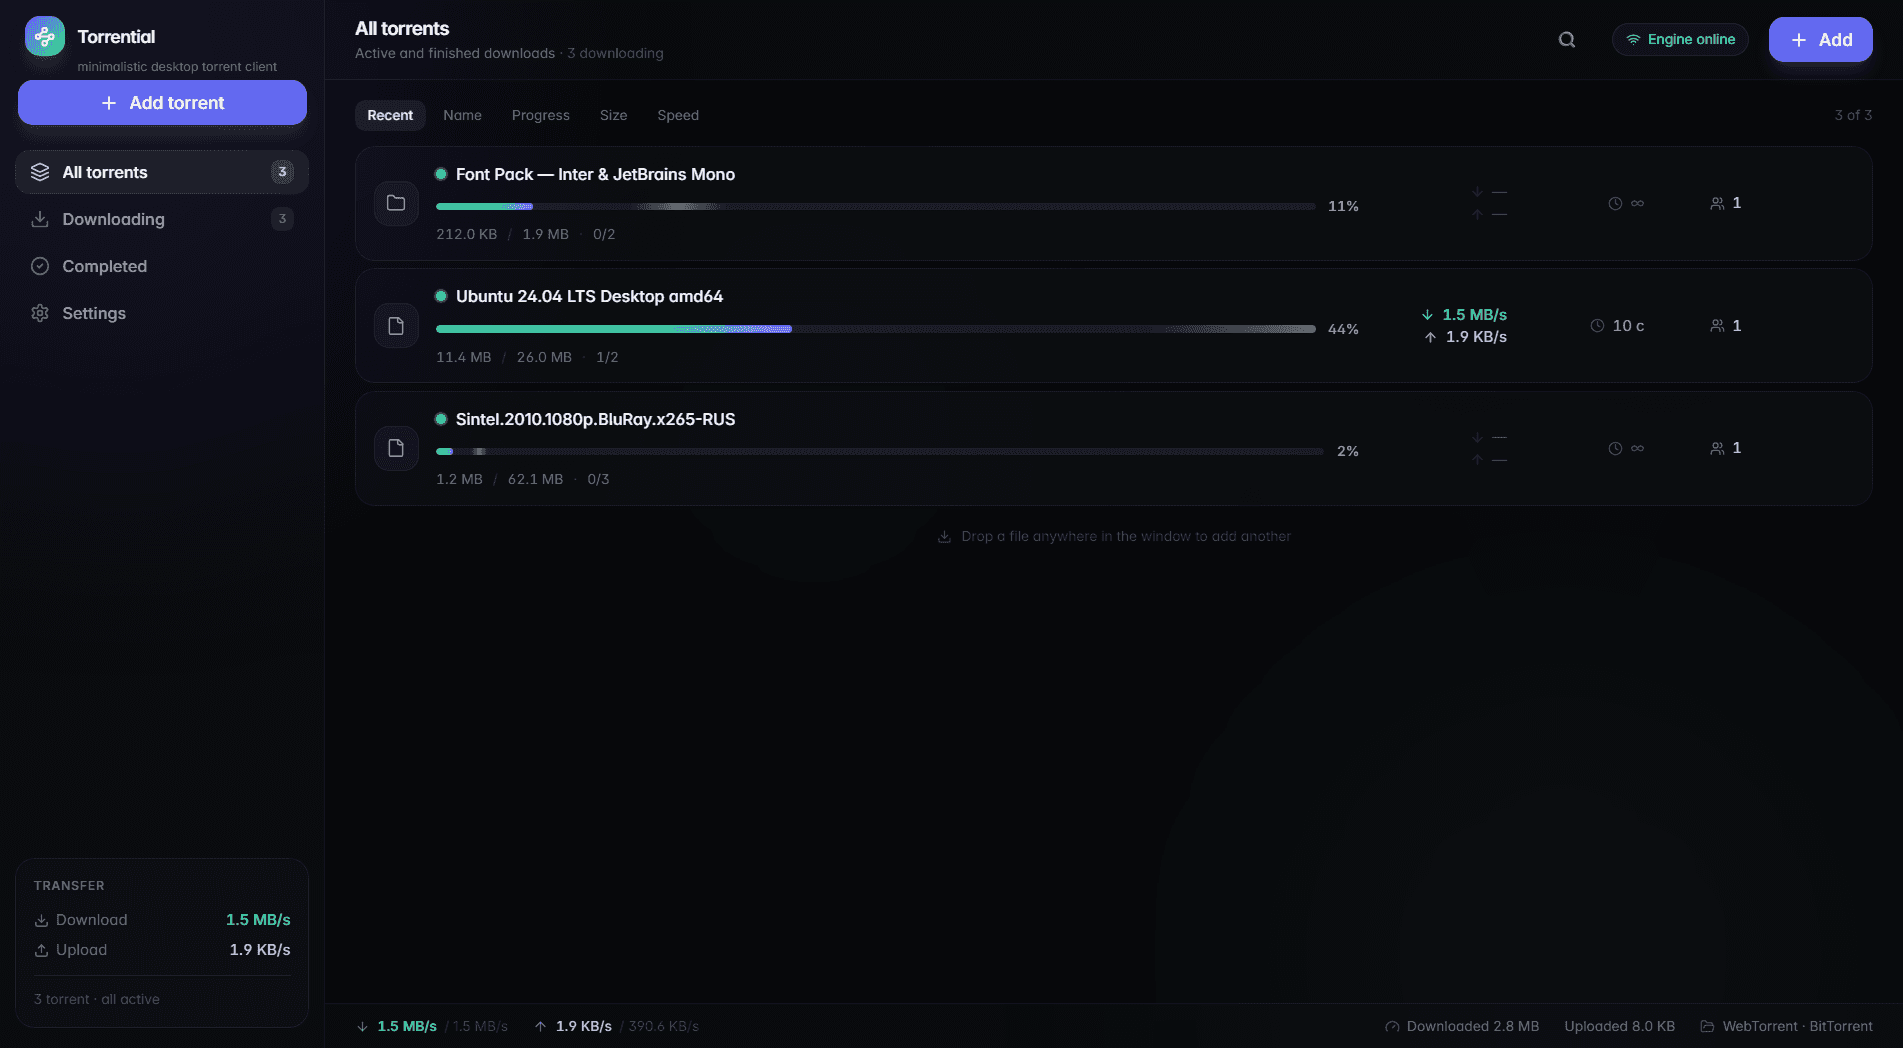The height and width of the screenshot is (1048, 1903).
Task: Click the 3 of 3 counter text
Action: 1853,115
